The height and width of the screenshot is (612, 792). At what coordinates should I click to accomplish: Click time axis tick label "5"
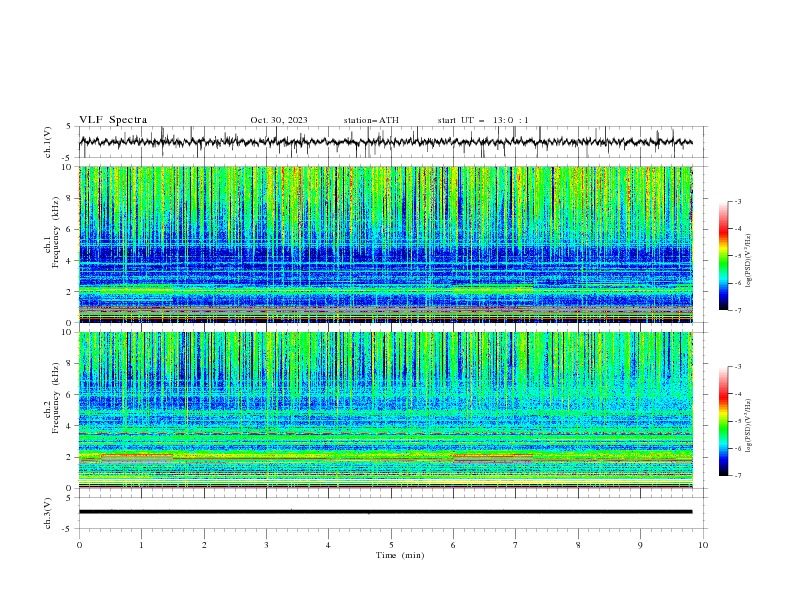(x=391, y=545)
